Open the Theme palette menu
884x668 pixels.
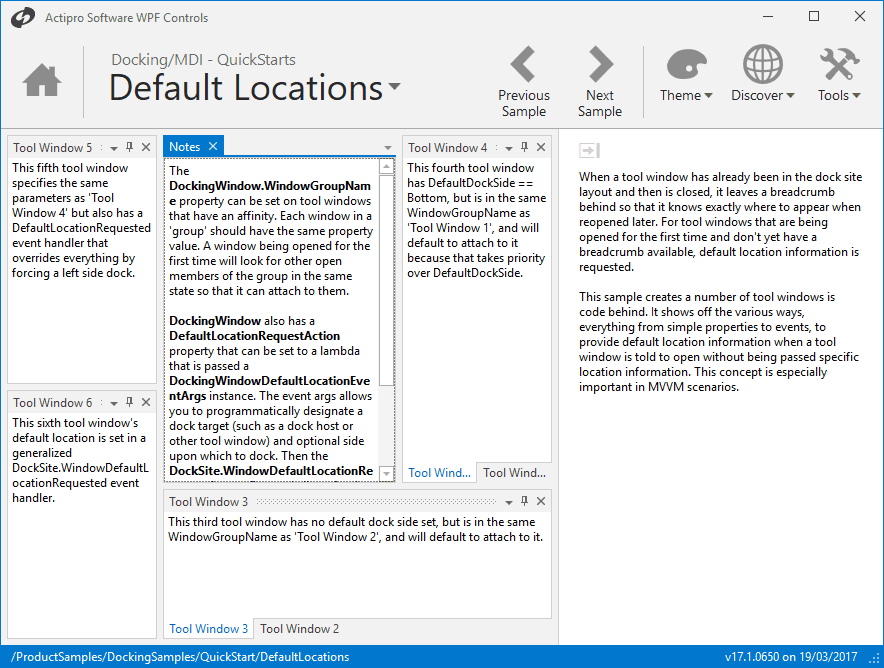(686, 75)
